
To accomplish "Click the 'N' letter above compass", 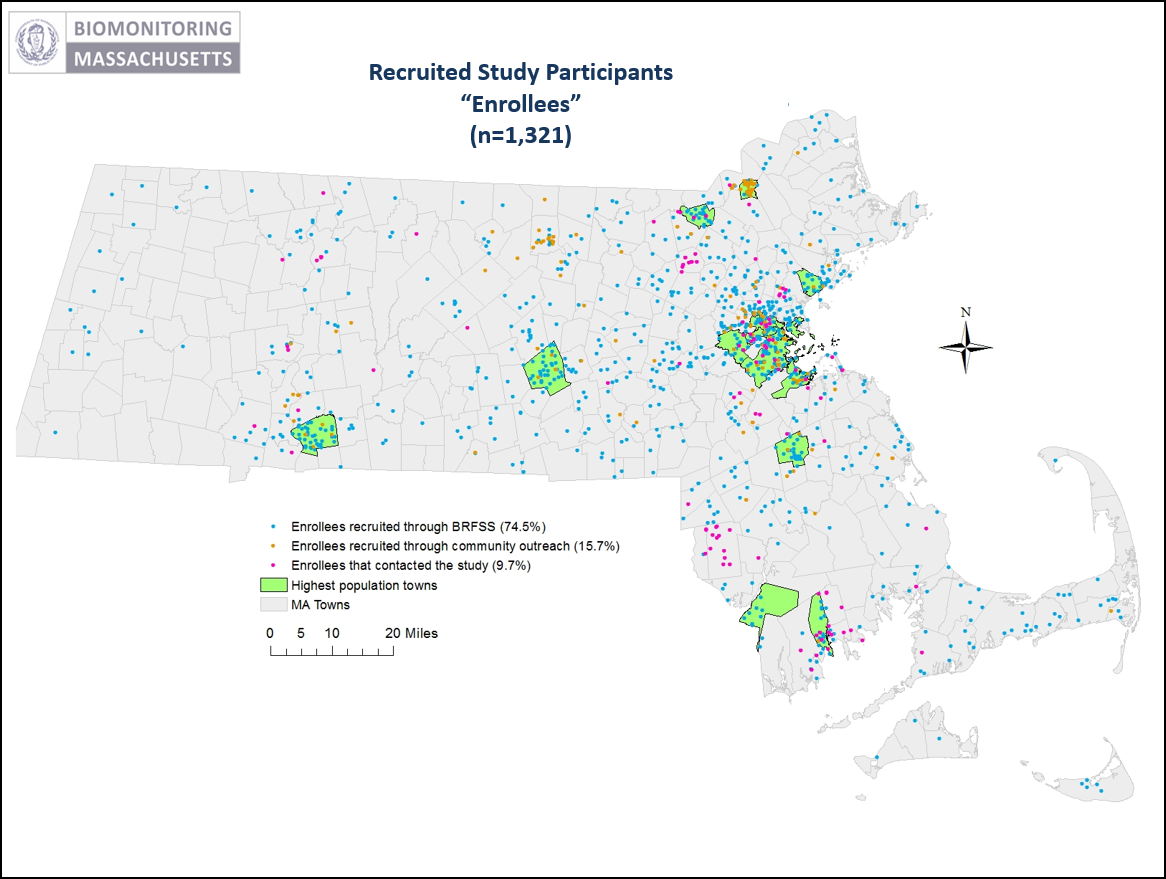I will [965, 312].
